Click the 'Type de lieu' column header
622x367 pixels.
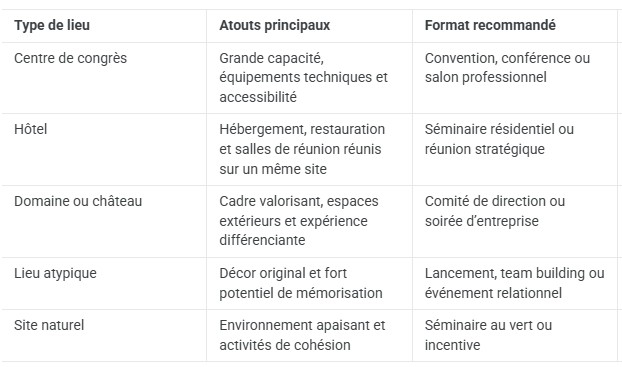[x=52, y=25]
